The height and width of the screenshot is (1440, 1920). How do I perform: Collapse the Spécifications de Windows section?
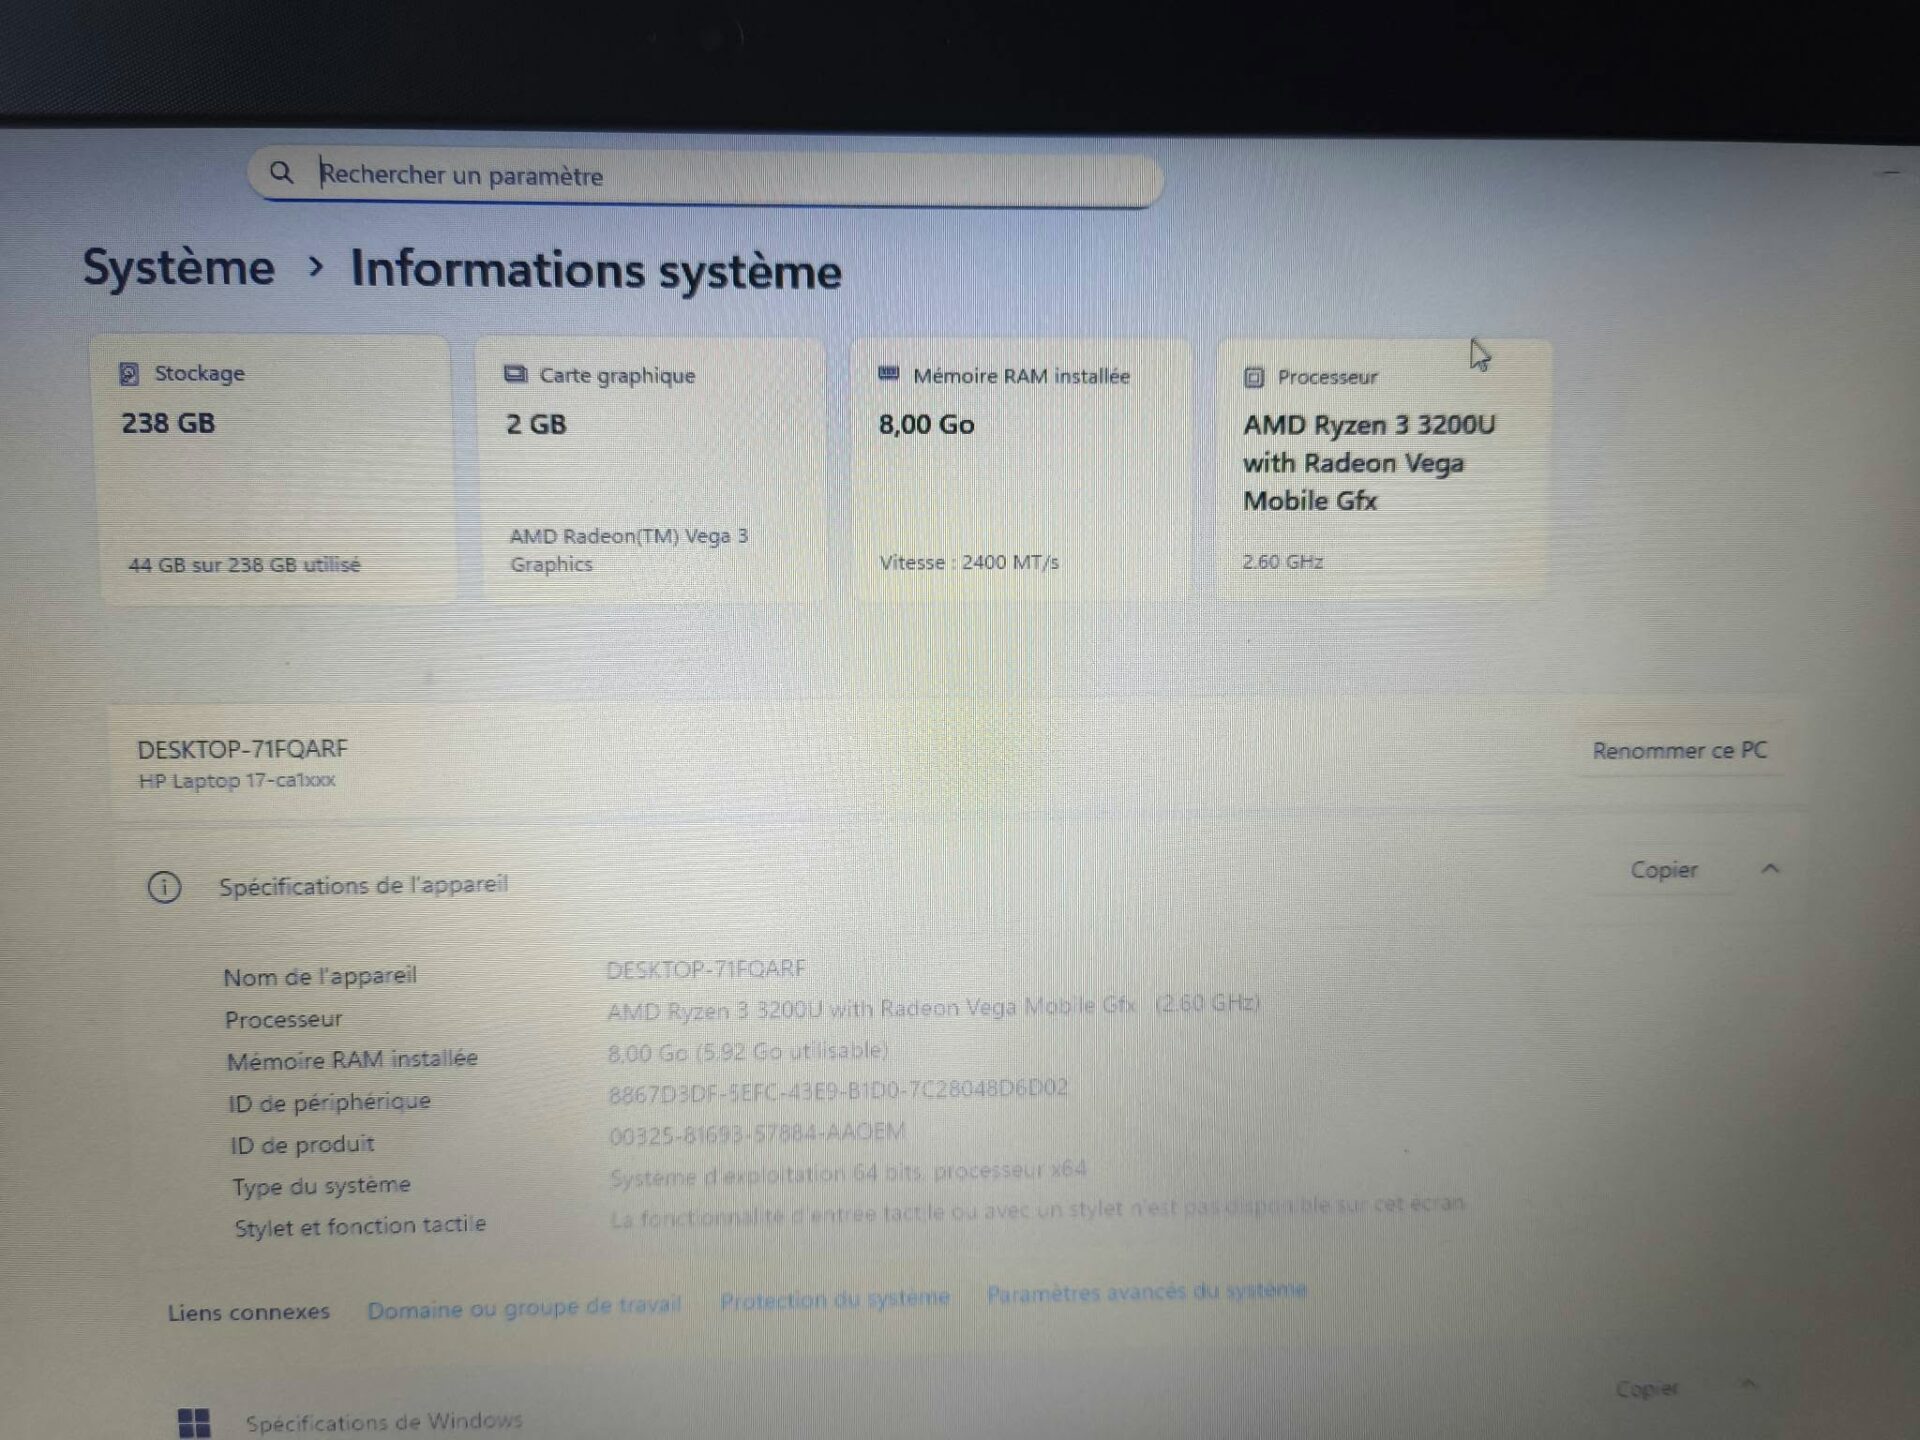click(x=1749, y=1385)
